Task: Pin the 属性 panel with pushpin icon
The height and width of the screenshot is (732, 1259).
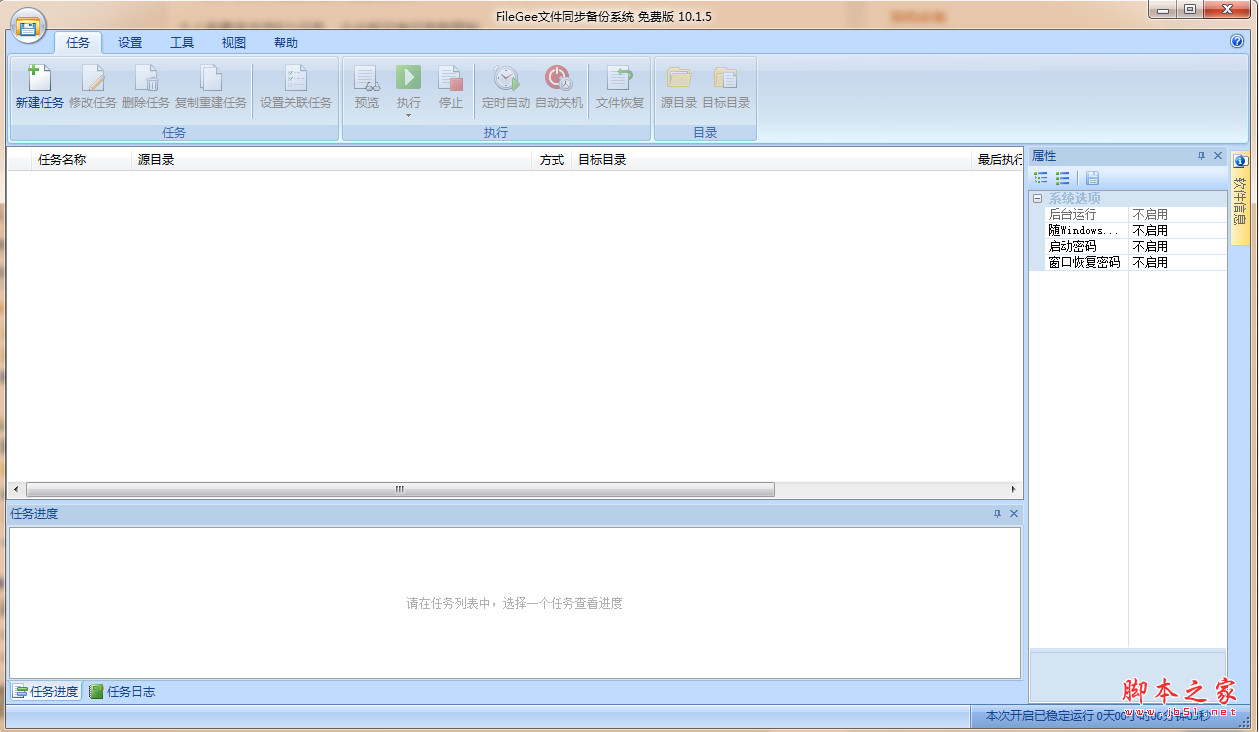Action: 1201,156
